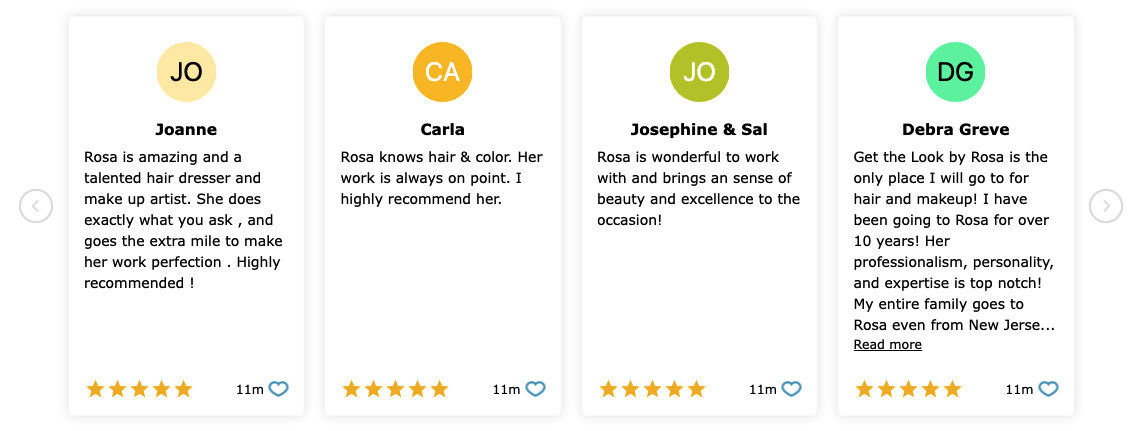Screen dimensions: 1137x431
Task: Click Debra Greve's DG avatar
Action: (956, 72)
